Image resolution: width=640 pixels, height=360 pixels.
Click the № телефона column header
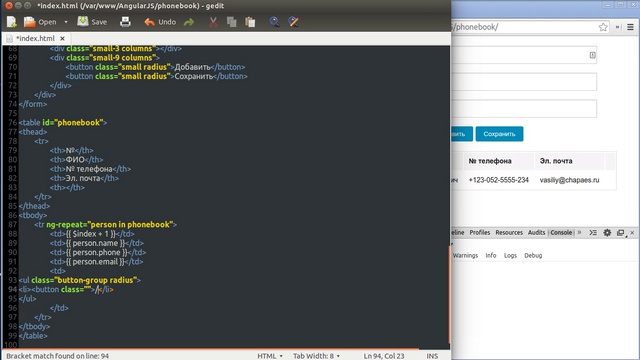(x=490, y=161)
